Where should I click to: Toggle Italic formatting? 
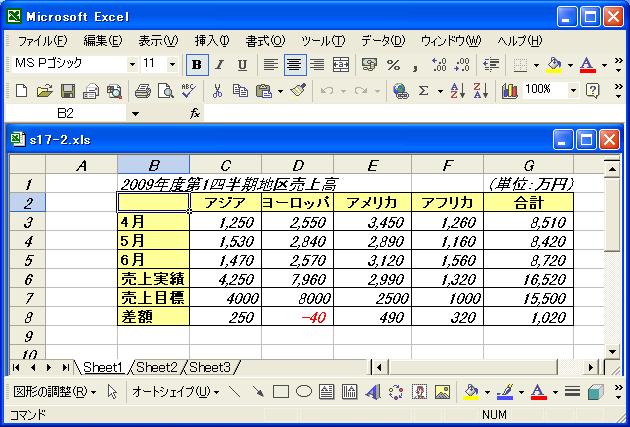coord(219,65)
